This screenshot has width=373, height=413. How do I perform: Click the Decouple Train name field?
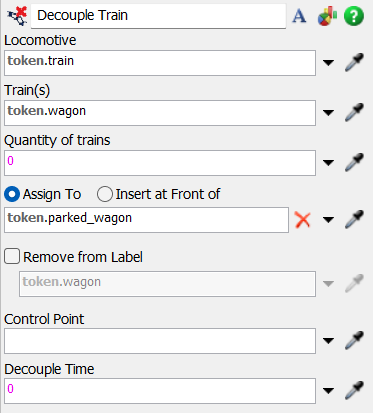tap(158, 16)
